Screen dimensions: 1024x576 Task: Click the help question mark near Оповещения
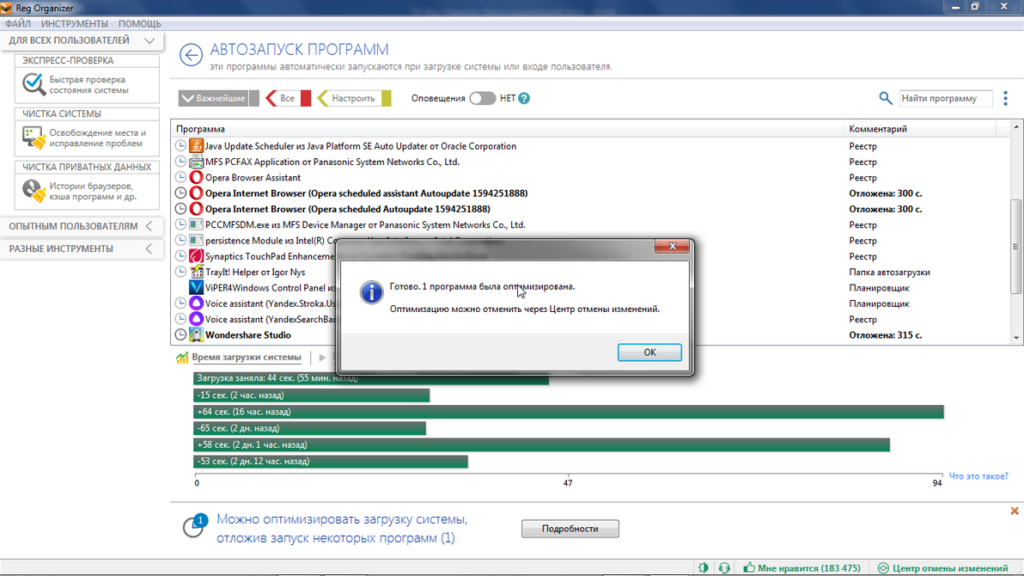coord(524,98)
